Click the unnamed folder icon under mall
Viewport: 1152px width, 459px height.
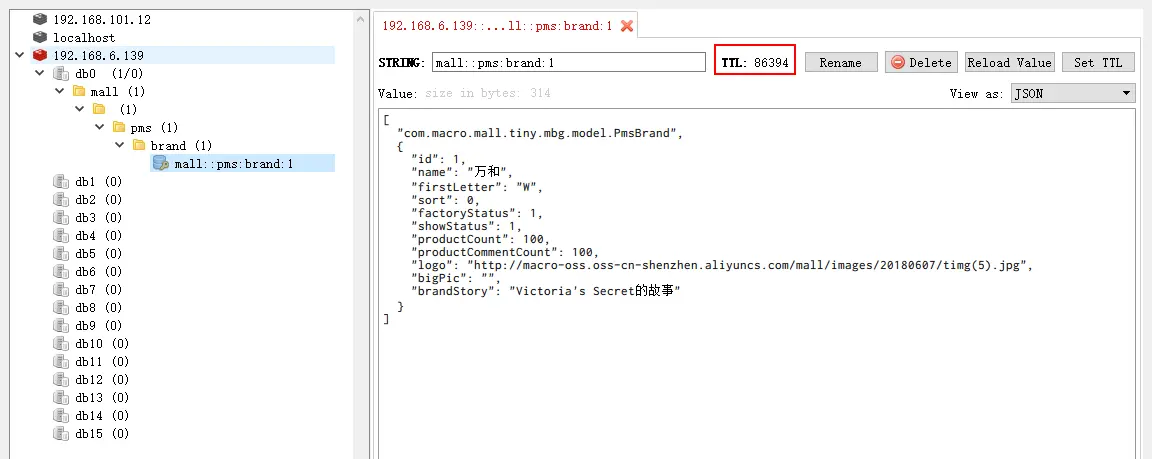tap(99, 109)
